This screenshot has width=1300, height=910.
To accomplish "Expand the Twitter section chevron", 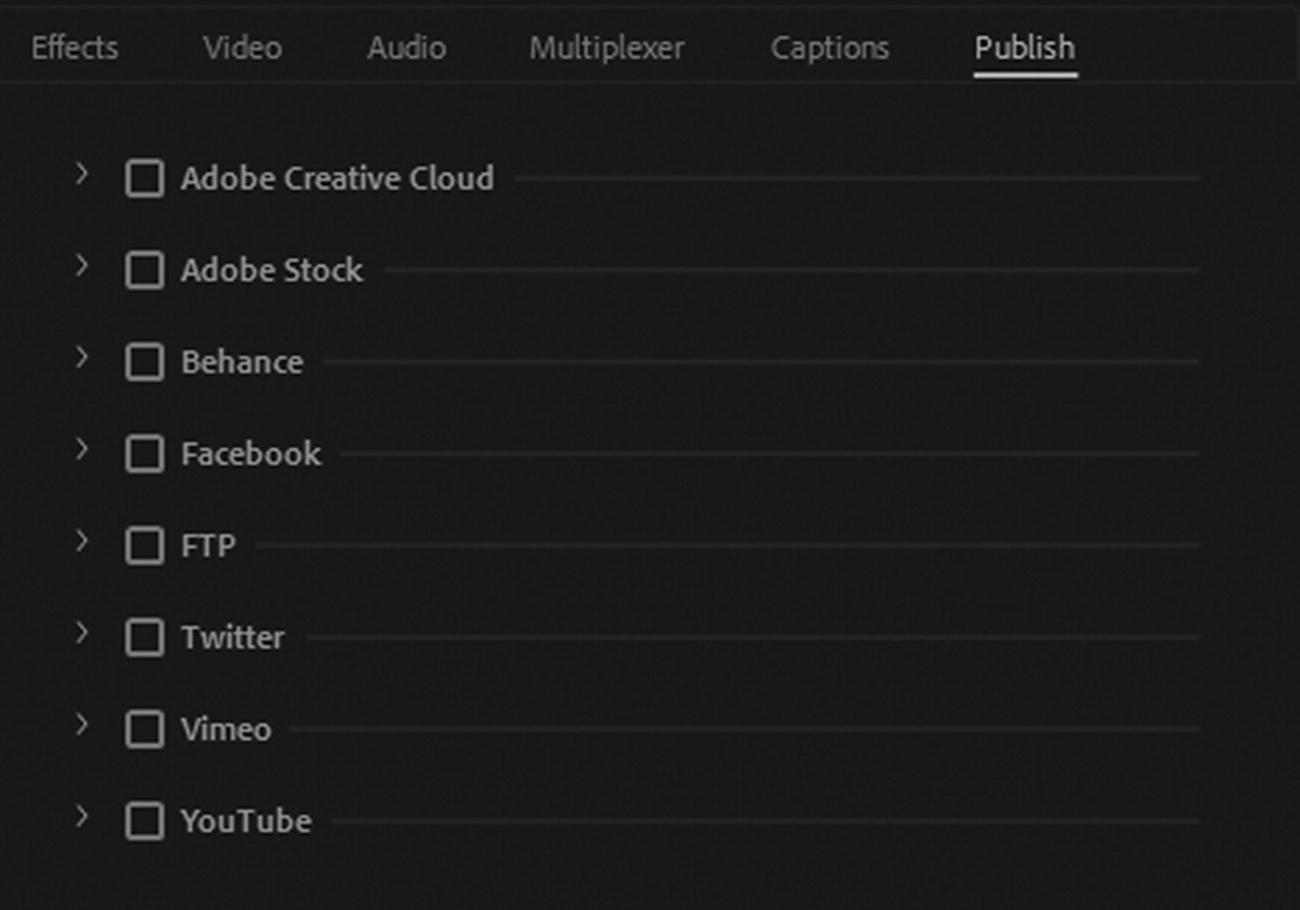I will (82, 634).
